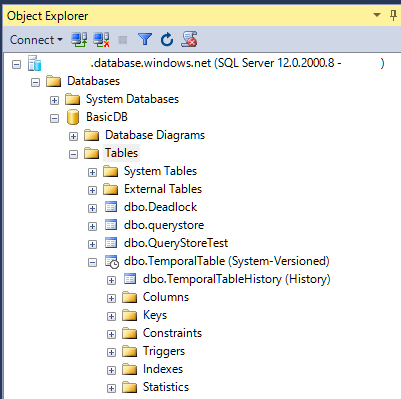This screenshot has width=401, height=399.
Task: Click the Refresh icon in toolbar
Action: click(167, 40)
